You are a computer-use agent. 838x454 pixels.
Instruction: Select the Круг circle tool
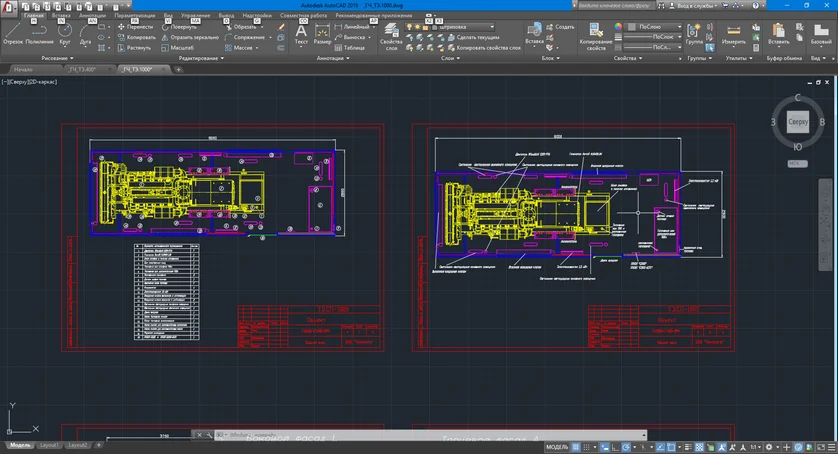tap(65, 33)
